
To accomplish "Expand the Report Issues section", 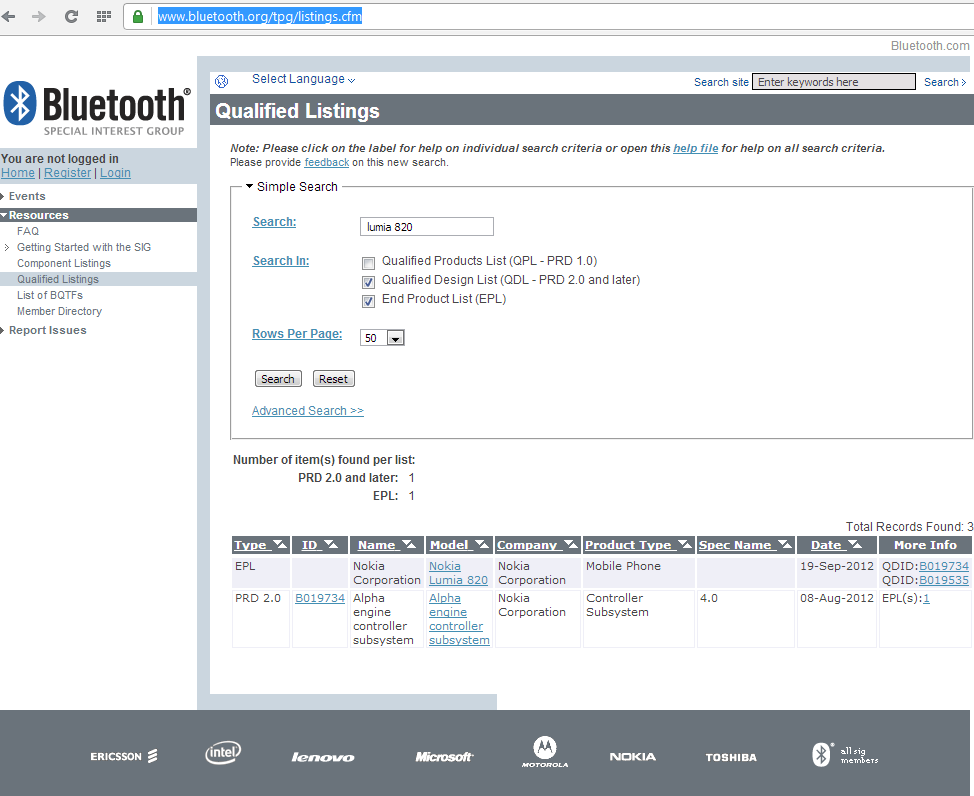I will [2, 331].
